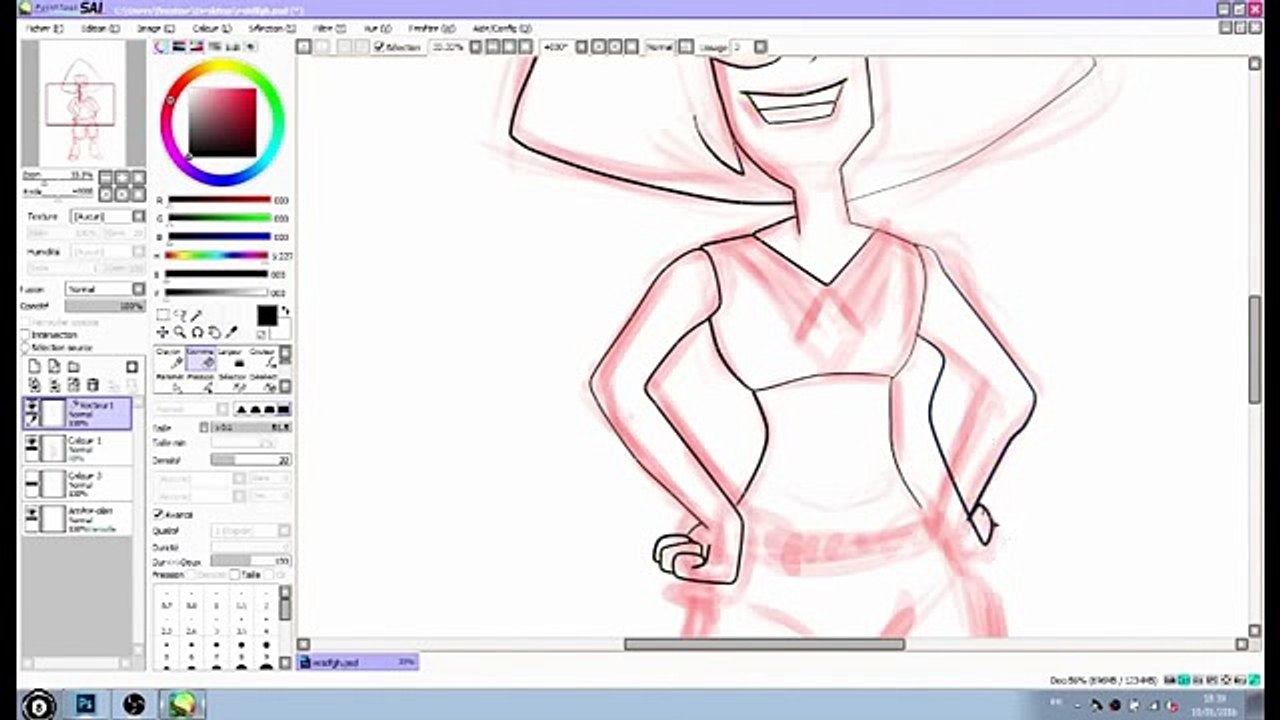
Task: Open Photoshop from the taskbar
Action: tap(86, 705)
